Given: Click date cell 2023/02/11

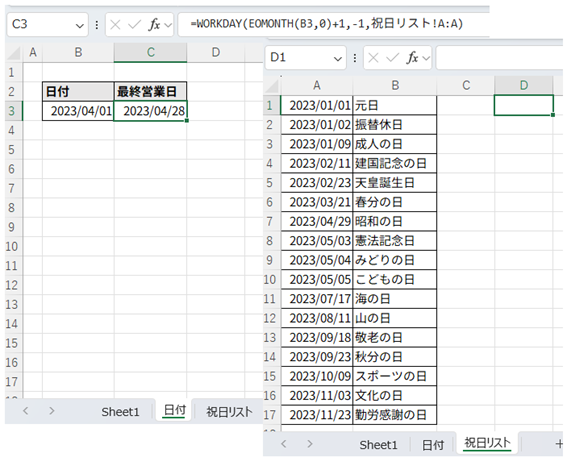Looking at the screenshot, I should [x=317, y=163].
